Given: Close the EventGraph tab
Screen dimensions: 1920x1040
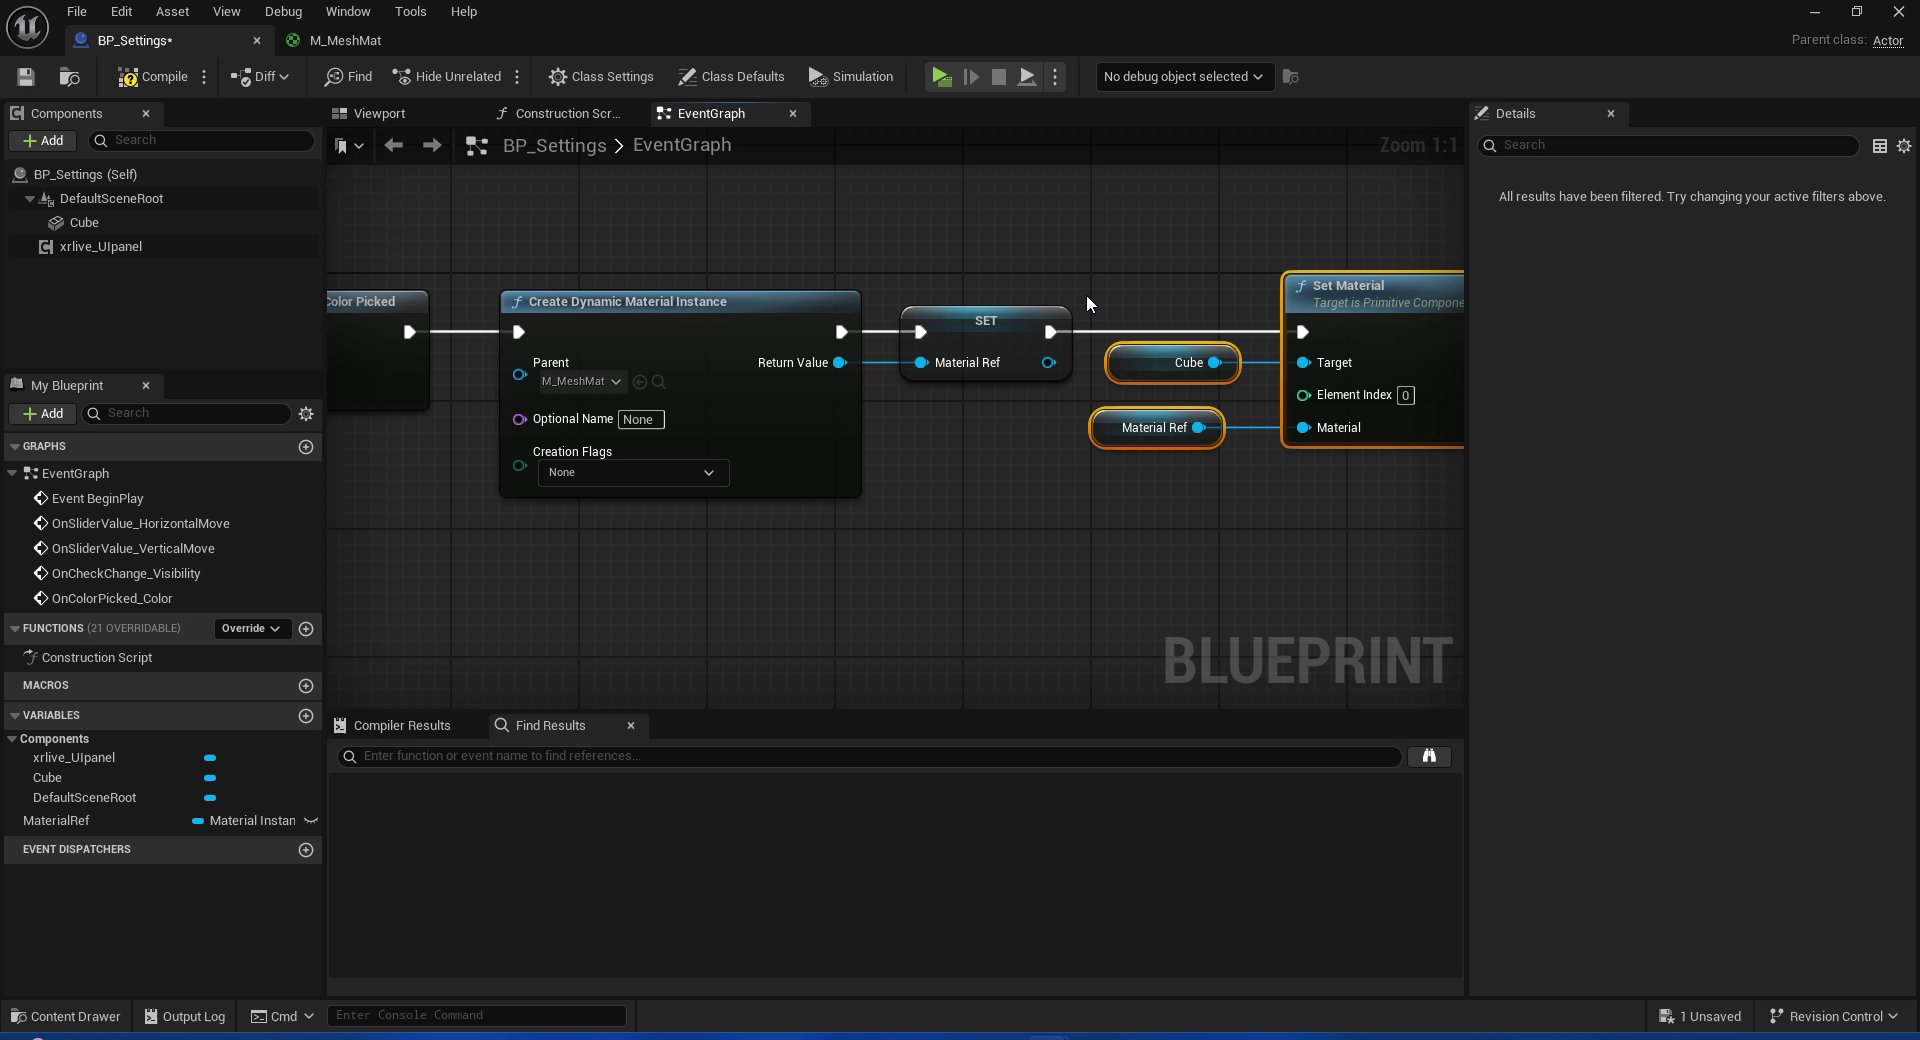Looking at the screenshot, I should 793,114.
